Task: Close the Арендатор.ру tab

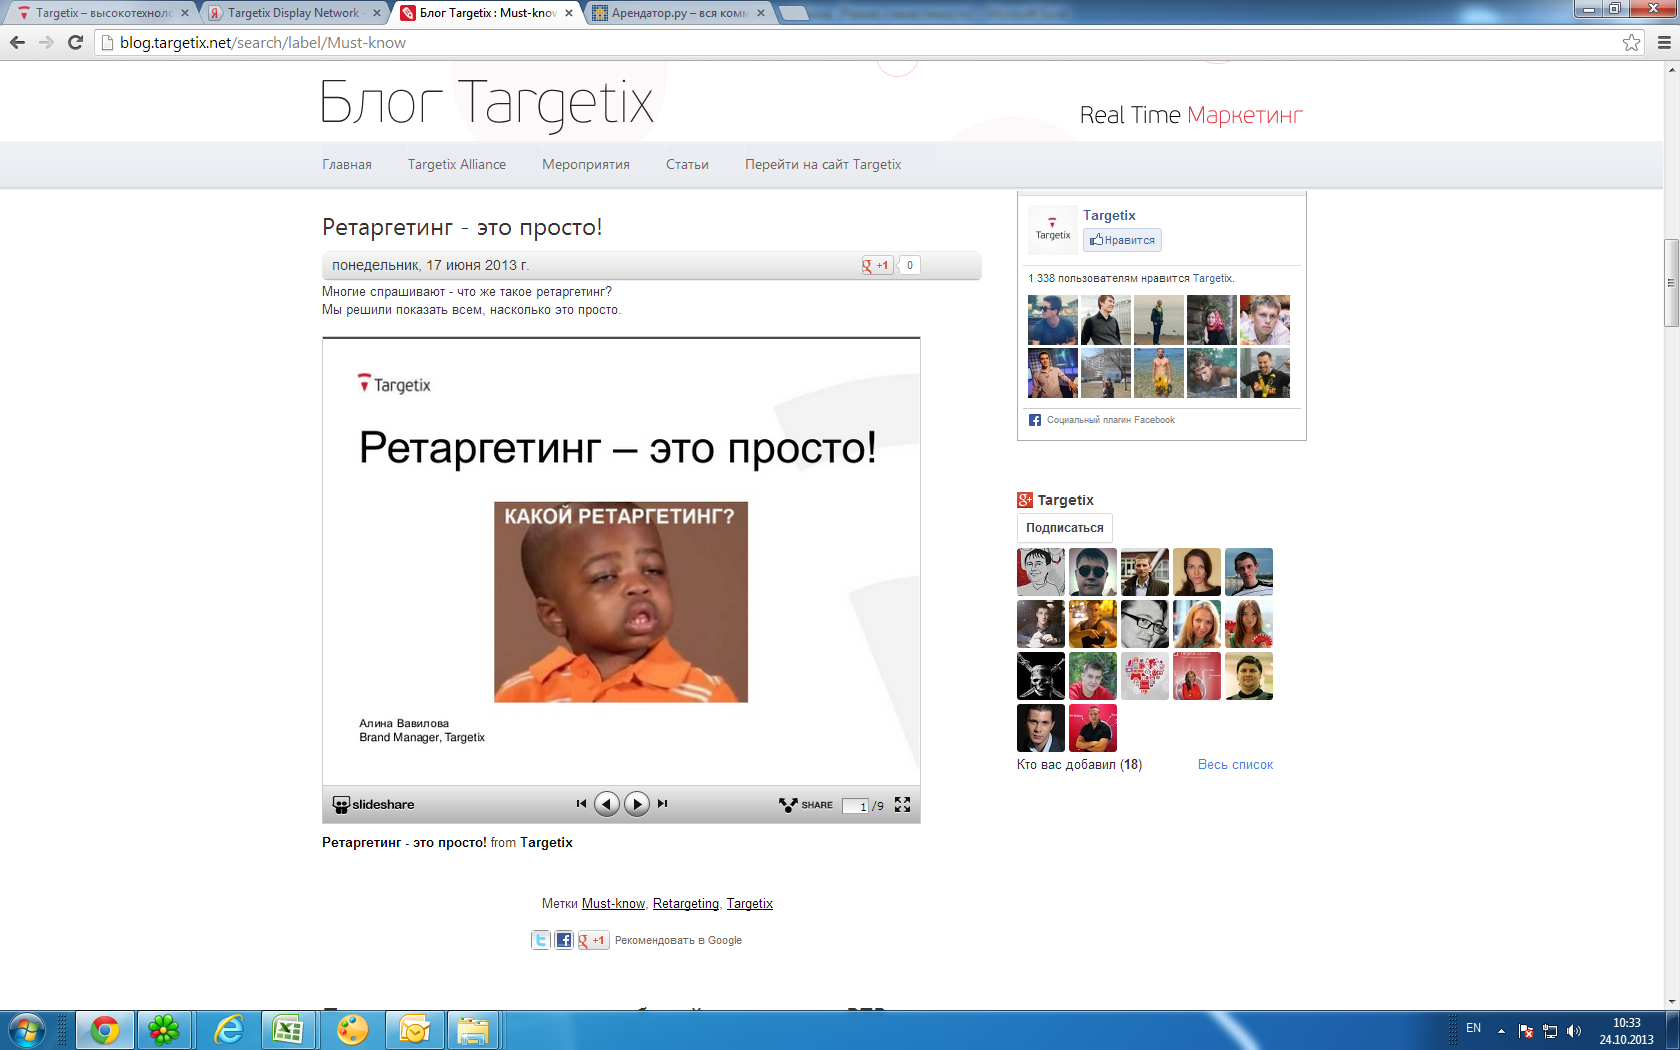Action: click(761, 13)
